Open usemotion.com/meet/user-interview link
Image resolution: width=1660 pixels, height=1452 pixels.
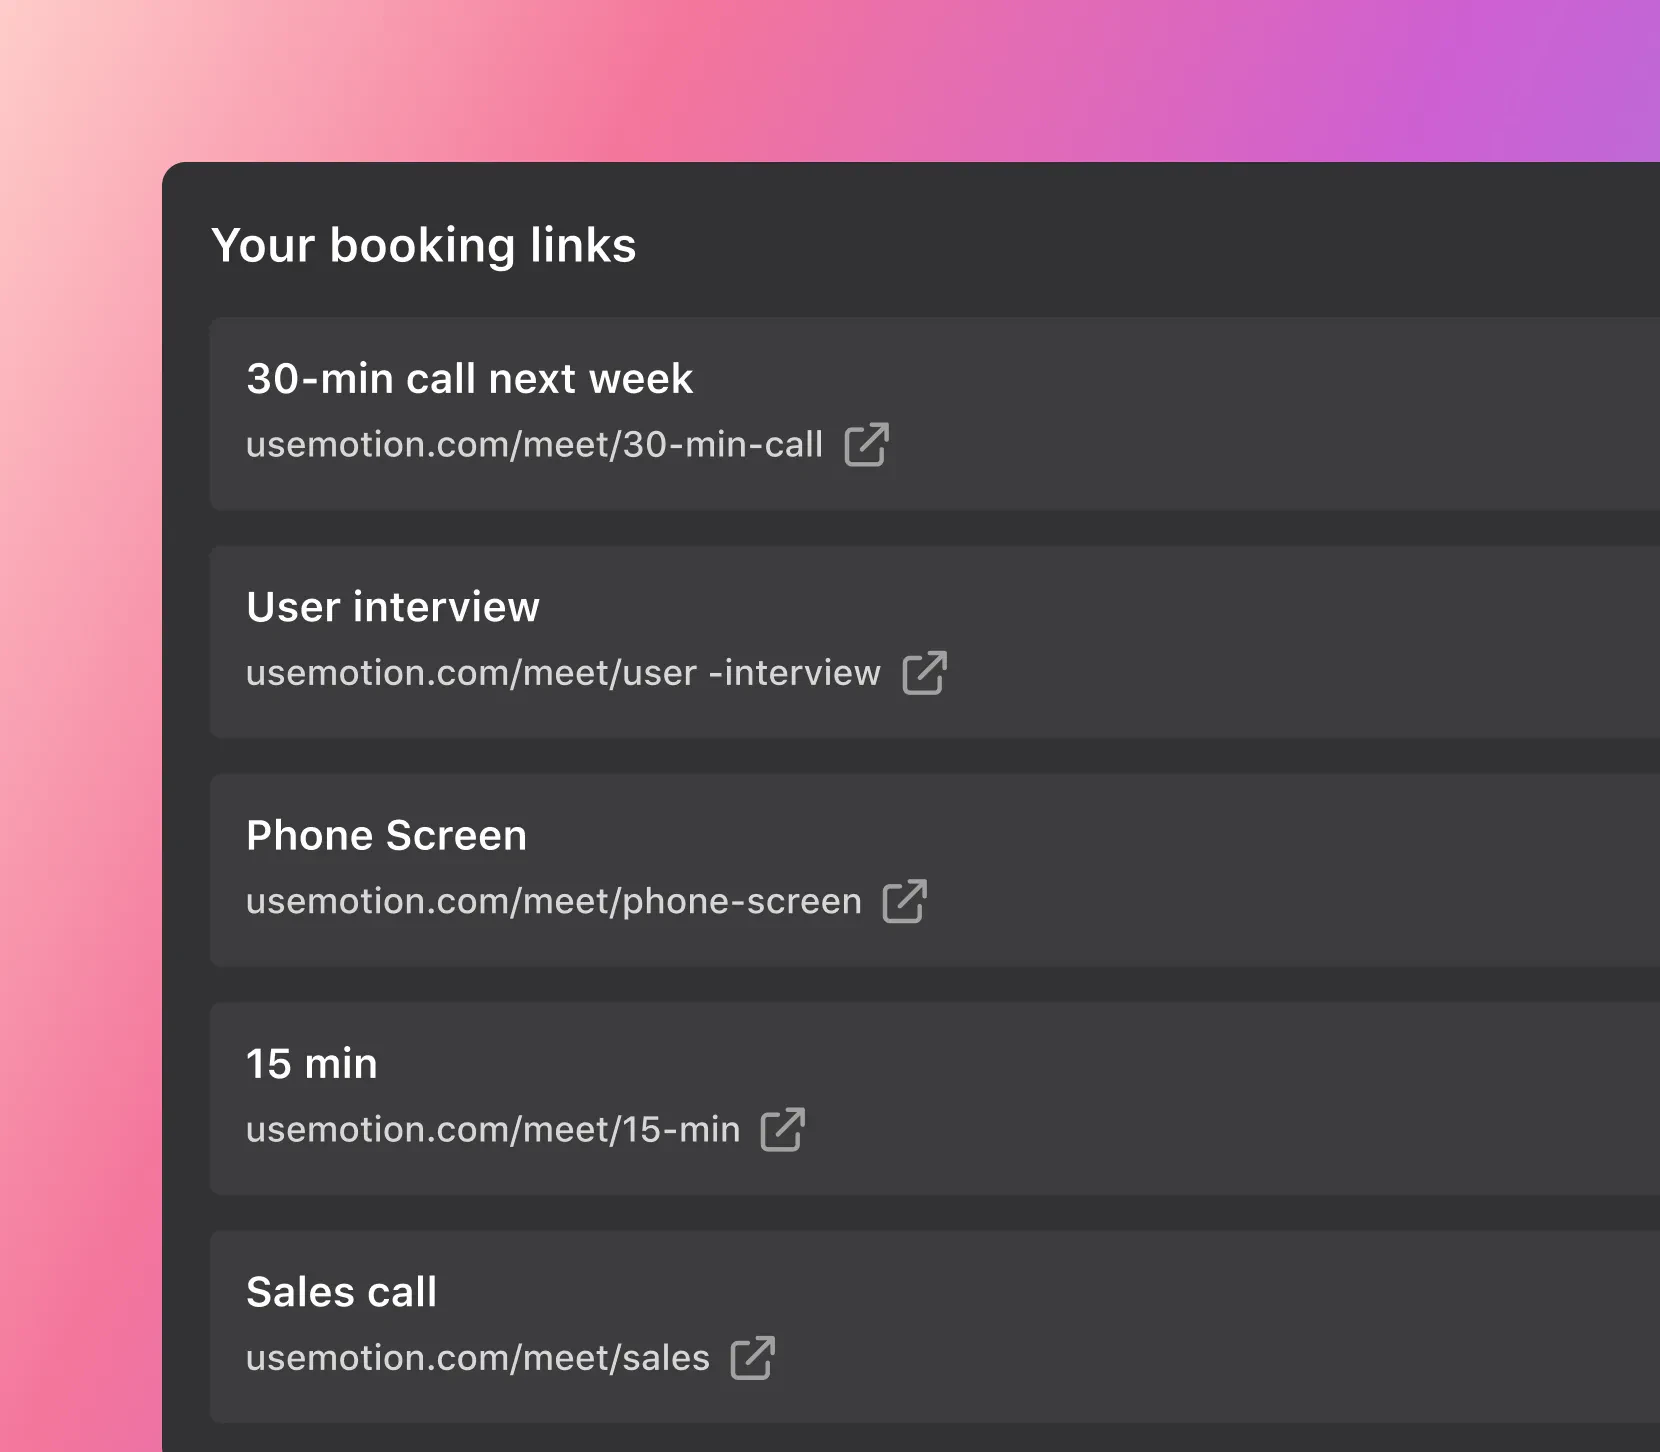pos(563,674)
